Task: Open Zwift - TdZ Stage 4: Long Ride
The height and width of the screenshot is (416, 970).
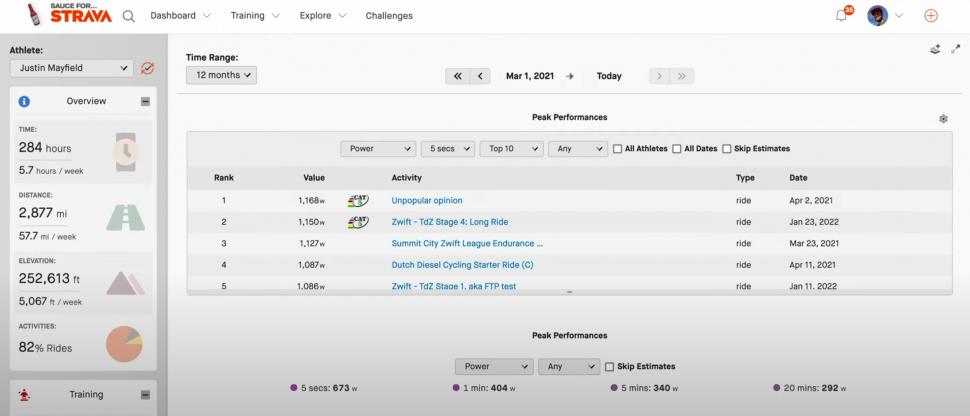Action: click(x=450, y=222)
